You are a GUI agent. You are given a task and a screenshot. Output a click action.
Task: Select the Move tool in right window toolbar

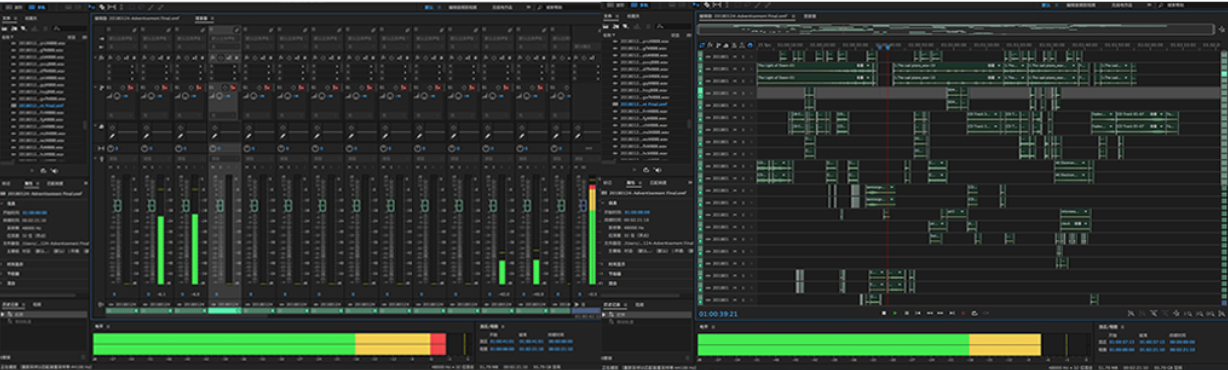[696, 6]
